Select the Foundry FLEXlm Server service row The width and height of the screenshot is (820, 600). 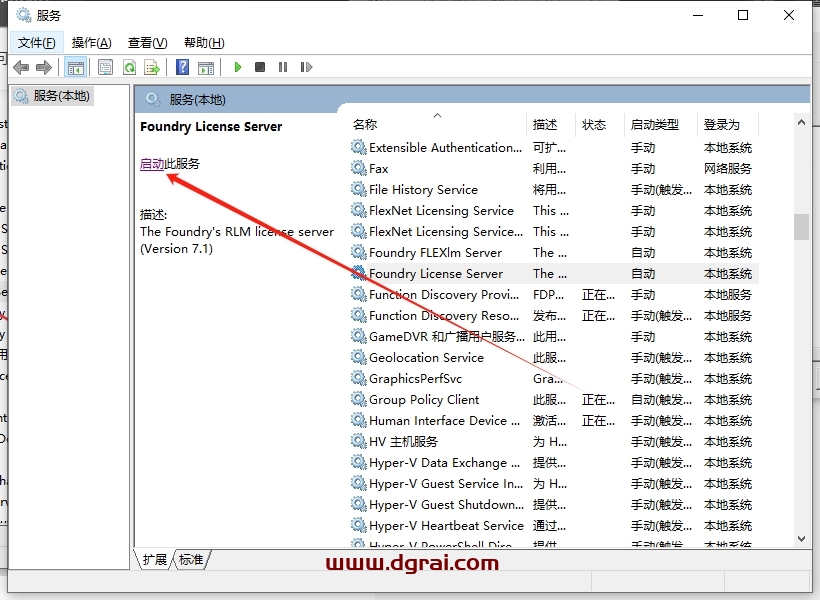tap(435, 253)
